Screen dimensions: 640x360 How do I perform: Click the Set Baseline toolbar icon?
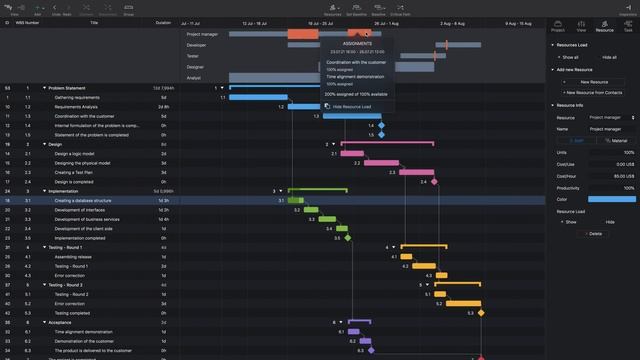[x=356, y=7]
